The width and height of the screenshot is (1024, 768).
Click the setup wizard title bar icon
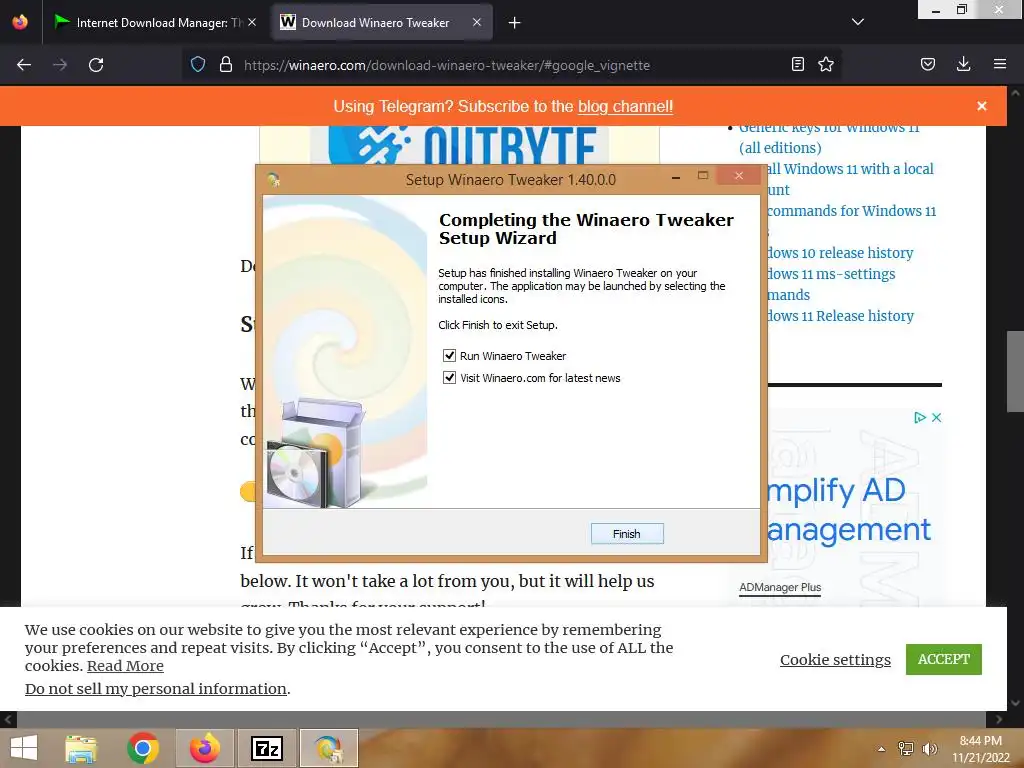click(x=274, y=179)
